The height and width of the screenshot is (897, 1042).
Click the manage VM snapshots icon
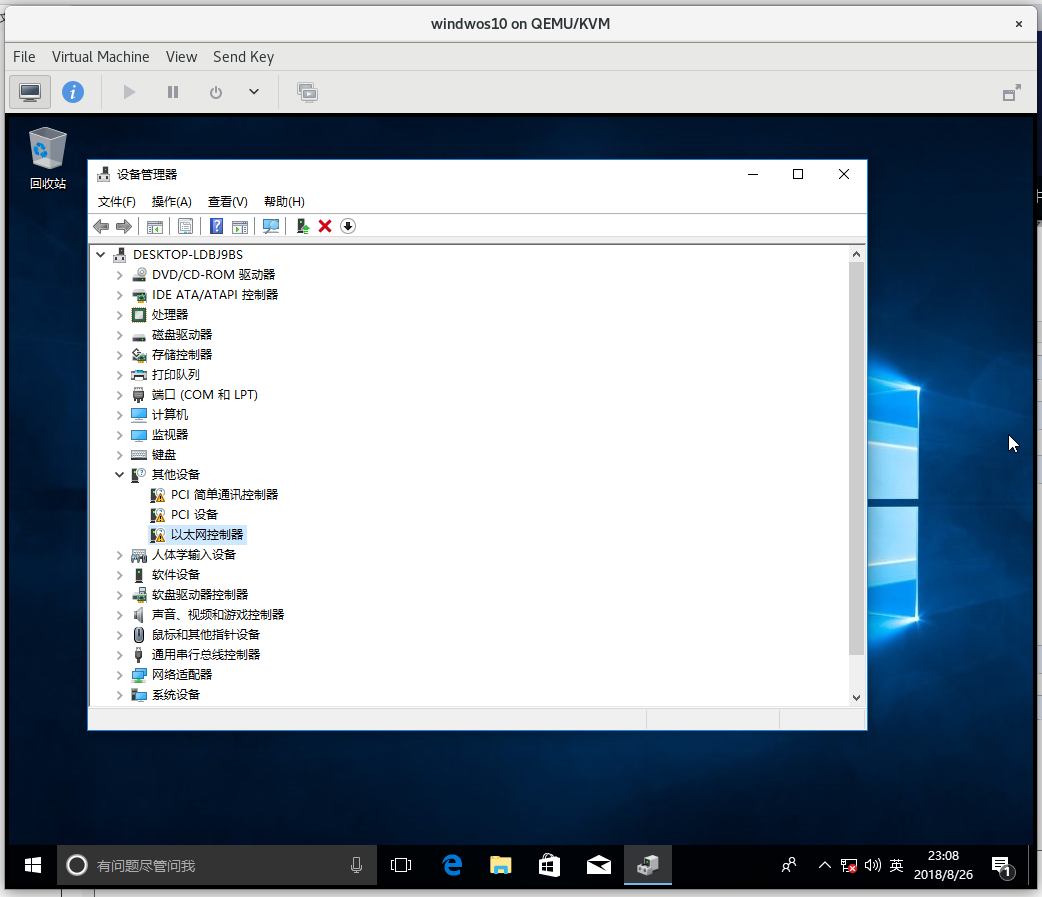(x=307, y=92)
